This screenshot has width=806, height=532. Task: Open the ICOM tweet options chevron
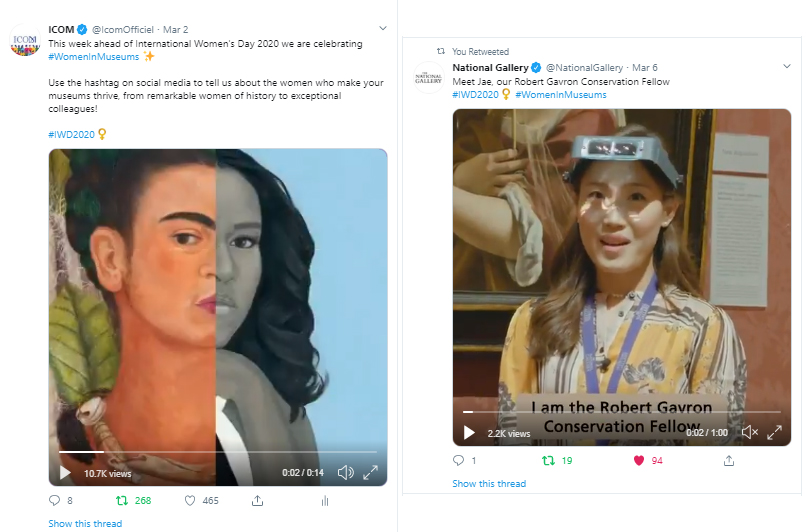tap(383, 27)
